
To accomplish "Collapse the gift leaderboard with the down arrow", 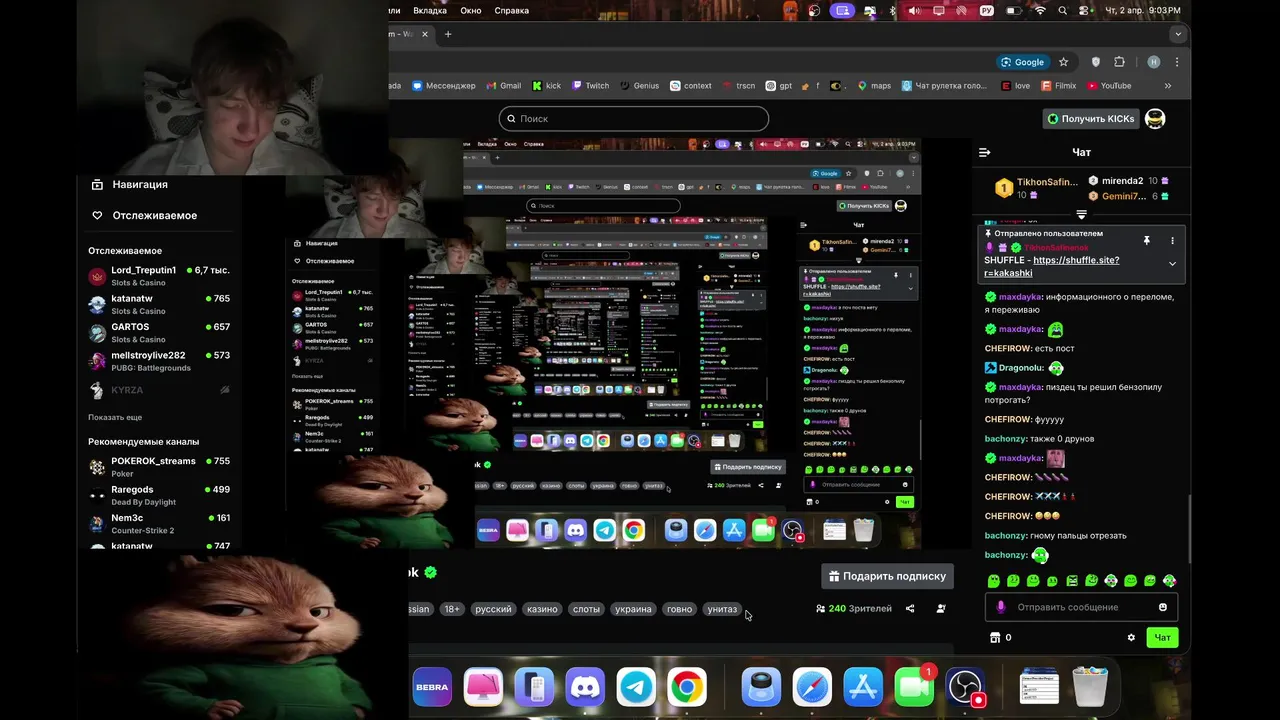I will click(1081, 214).
